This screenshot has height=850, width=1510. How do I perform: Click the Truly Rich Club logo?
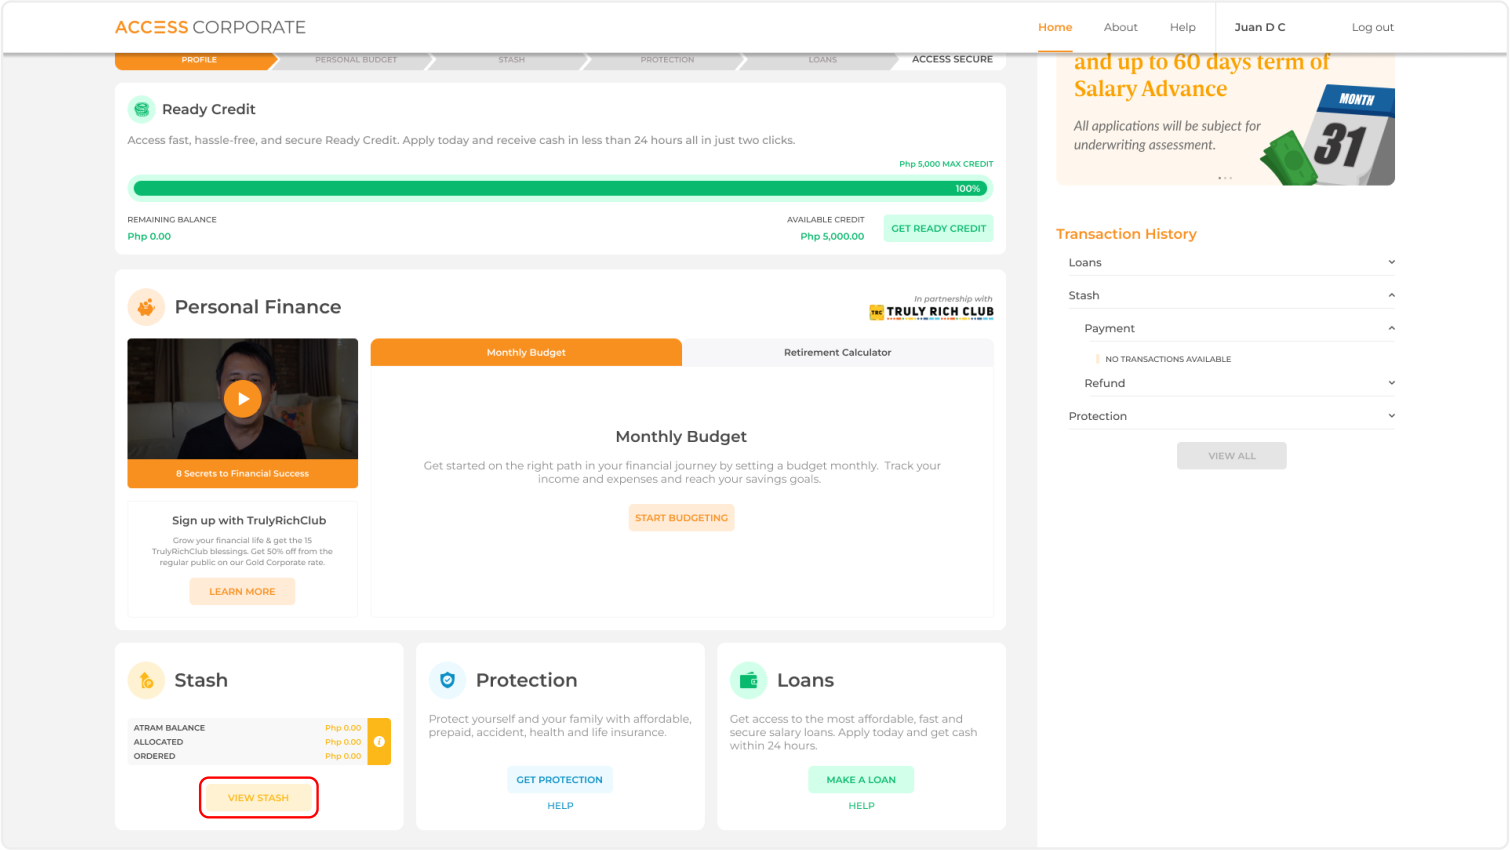[932, 311]
